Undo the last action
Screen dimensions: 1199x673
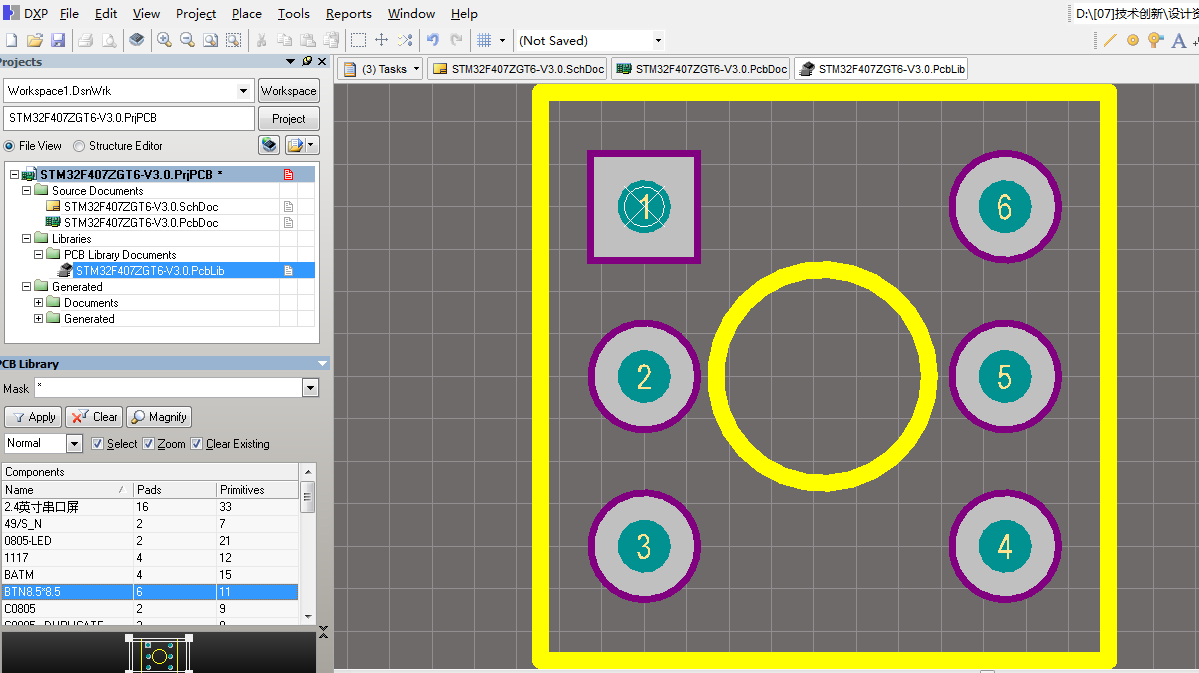(433, 41)
